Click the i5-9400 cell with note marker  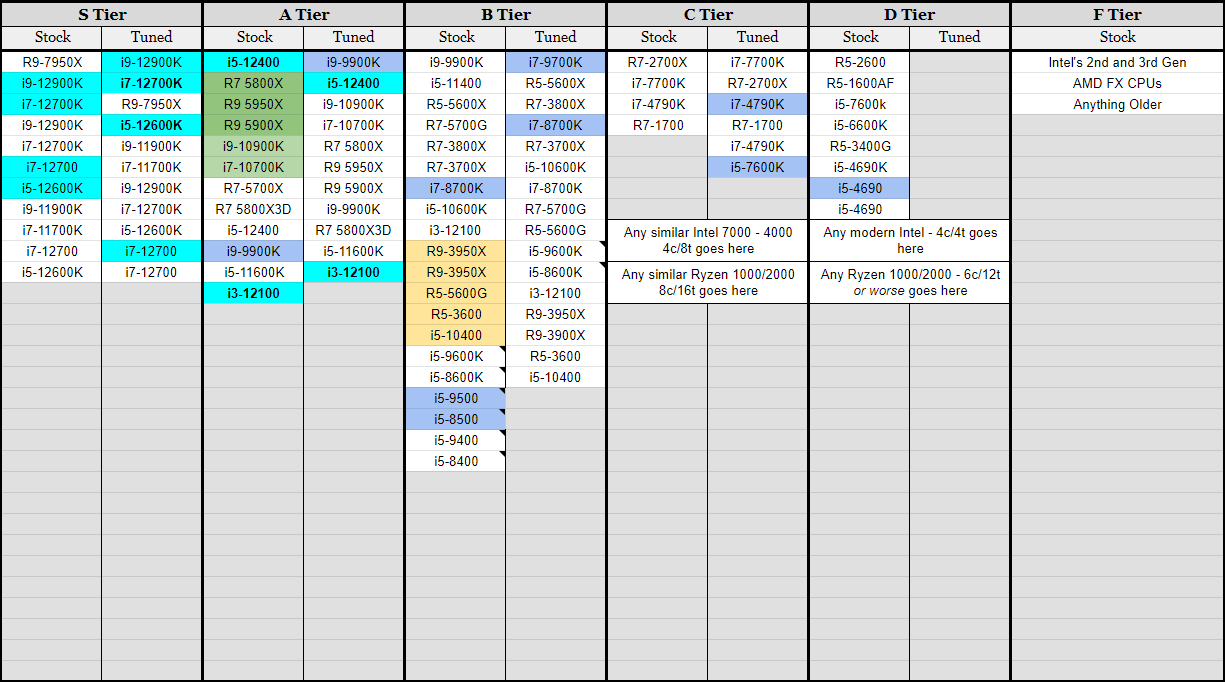click(455, 440)
